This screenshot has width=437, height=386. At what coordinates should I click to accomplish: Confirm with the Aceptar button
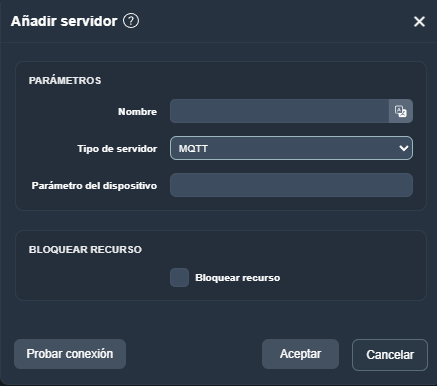tap(300, 354)
